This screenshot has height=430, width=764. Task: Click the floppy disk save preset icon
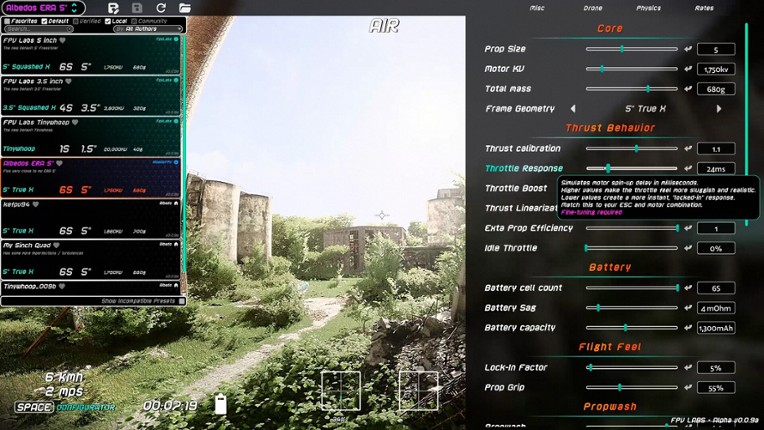tap(137, 8)
